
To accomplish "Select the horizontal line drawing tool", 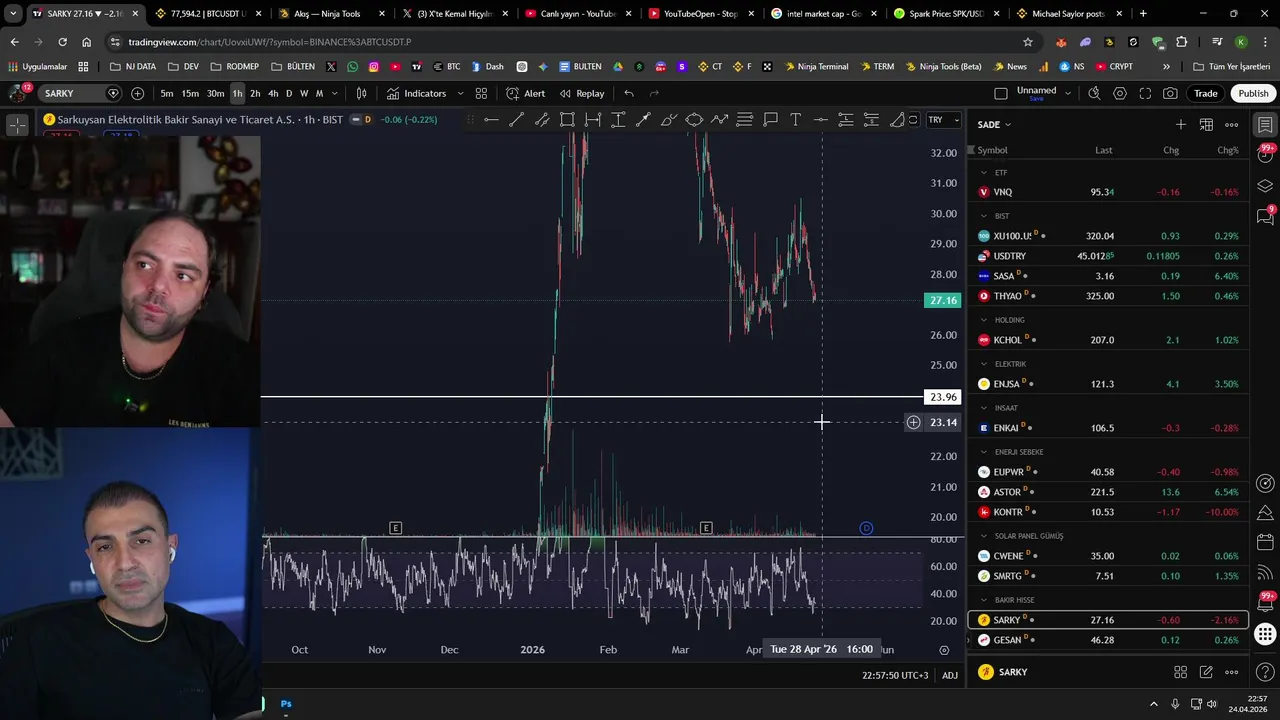I will 491,120.
